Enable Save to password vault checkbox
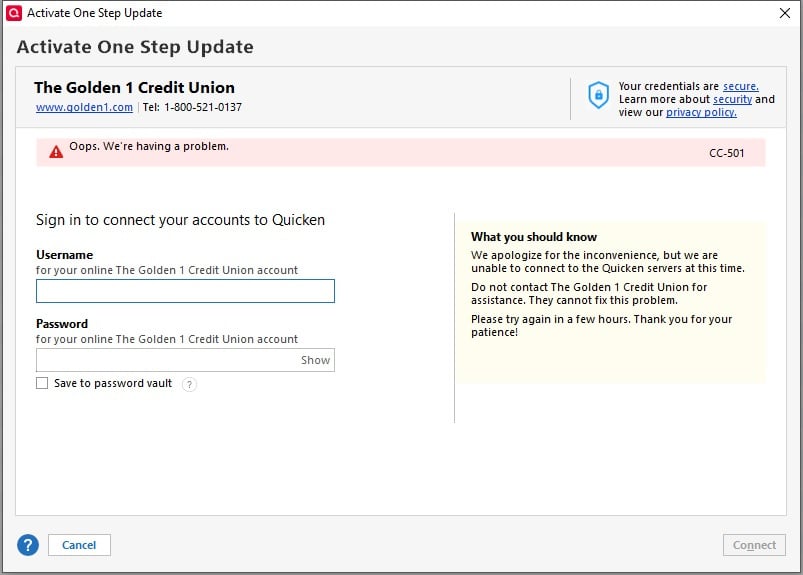 [x=42, y=383]
